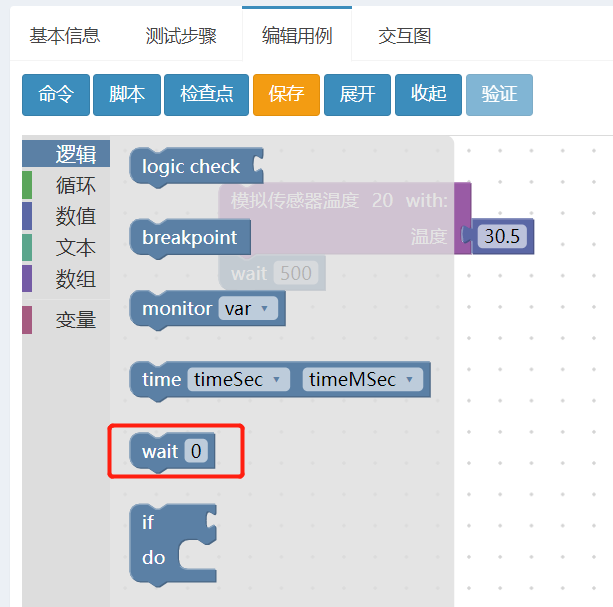Switch to the 基本信息 tab
Screen dimensions: 613x607
pos(65,36)
